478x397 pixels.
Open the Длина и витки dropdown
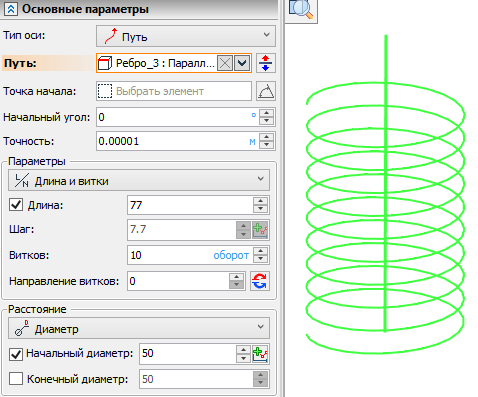[x=139, y=180]
